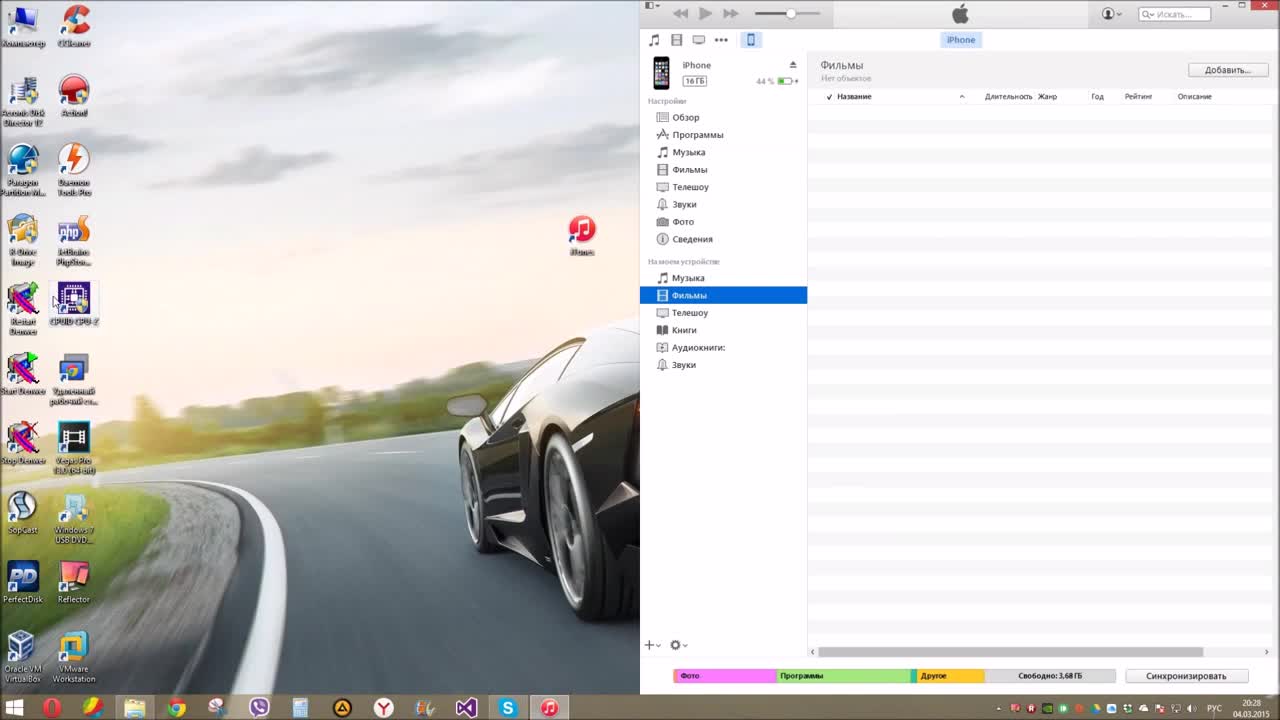
Task: Open the gear actions dropdown
Action: (678, 645)
